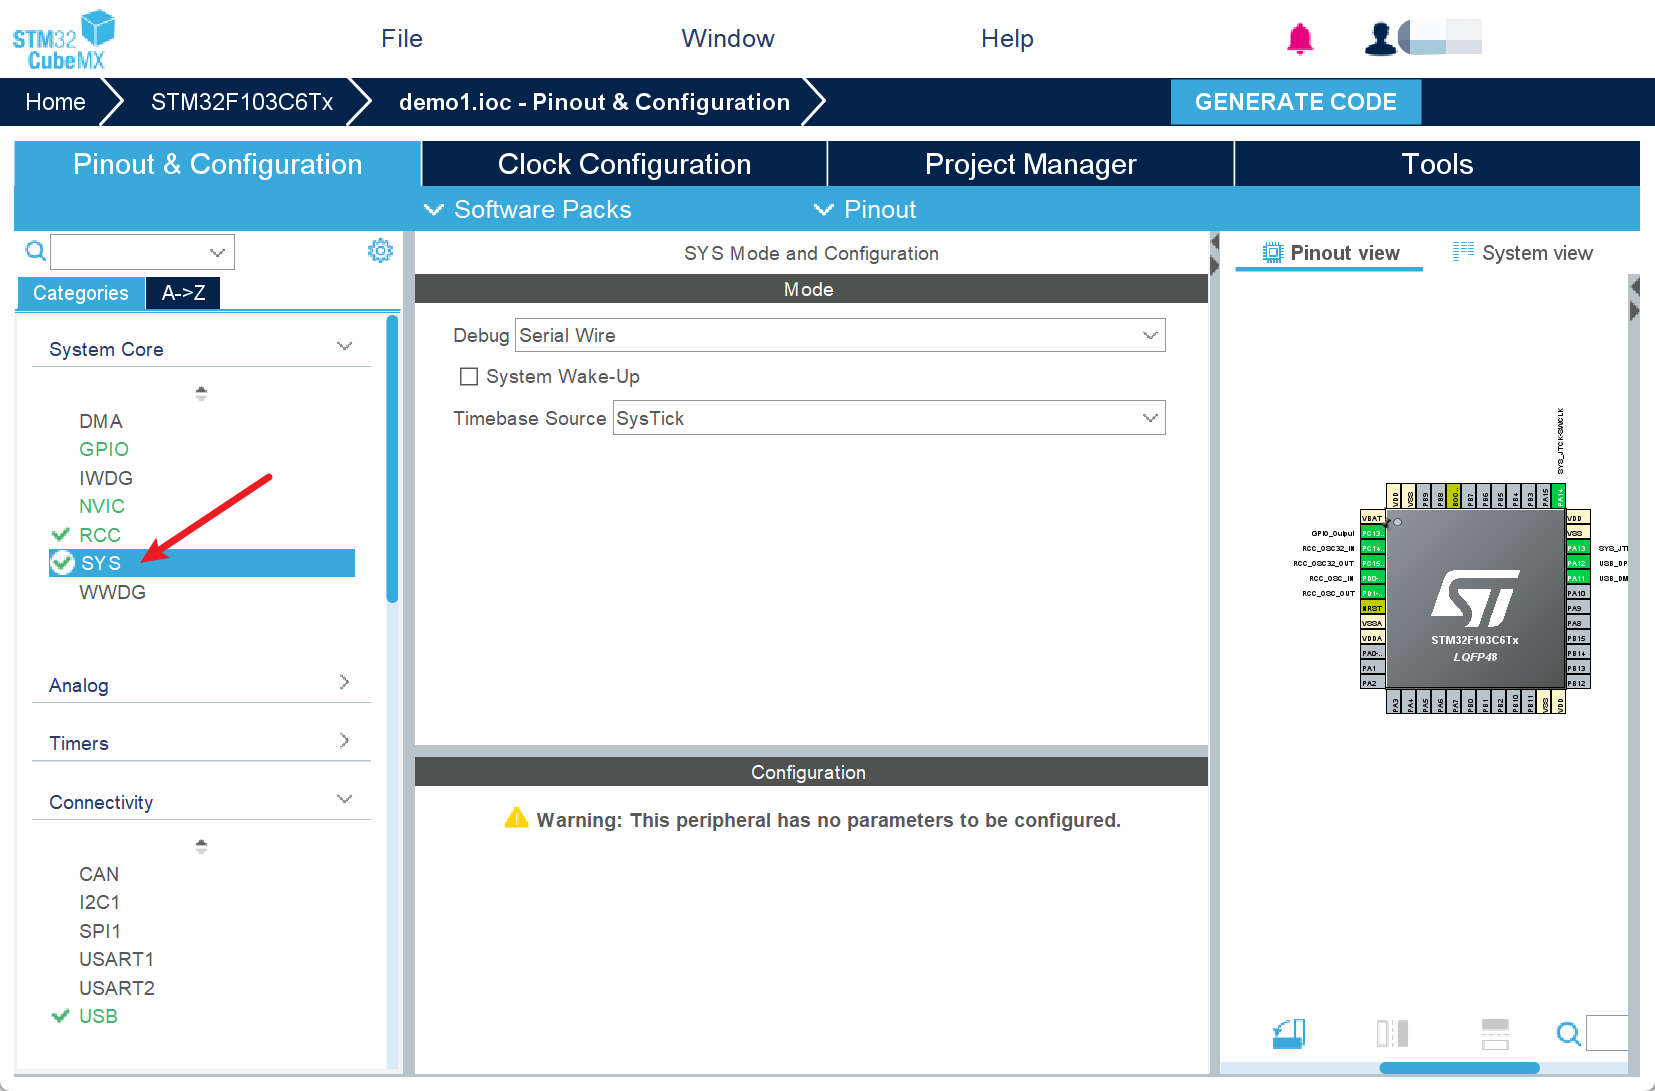Click the PB12 pin on chip
This screenshot has height=1091, width=1655.
coord(1578,683)
